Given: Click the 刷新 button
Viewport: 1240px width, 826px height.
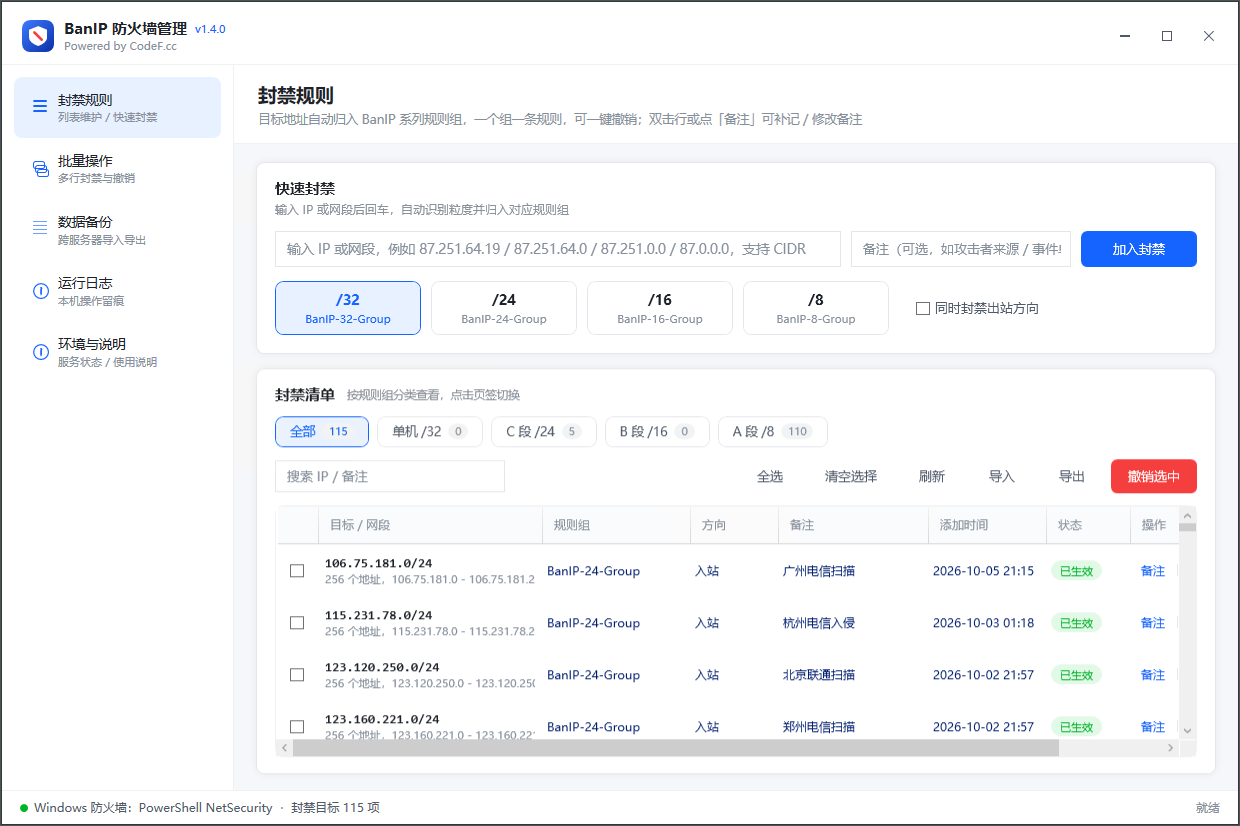Looking at the screenshot, I should (x=932, y=476).
